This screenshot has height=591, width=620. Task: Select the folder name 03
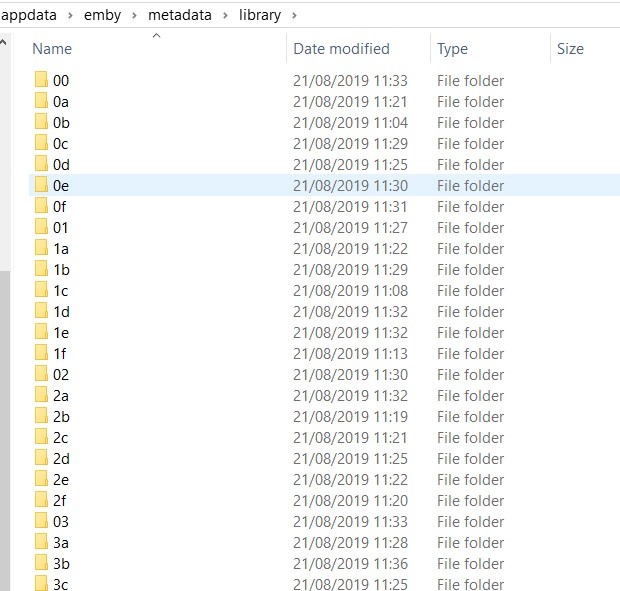[61, 521]
